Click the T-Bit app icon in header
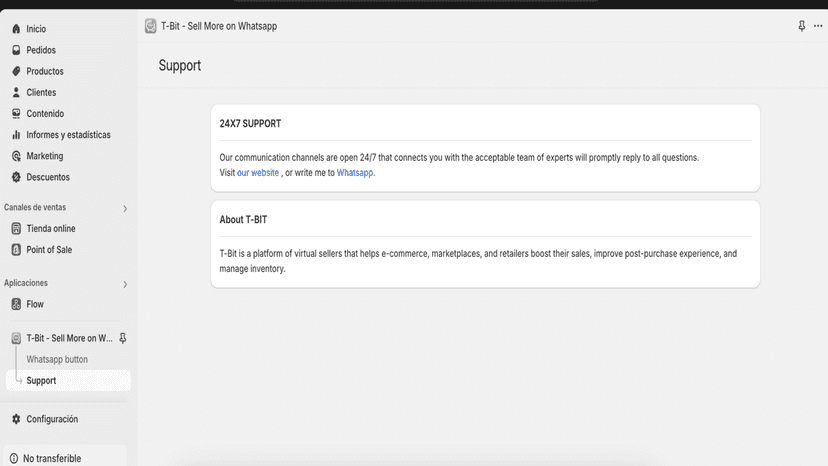 click(150, 26)
